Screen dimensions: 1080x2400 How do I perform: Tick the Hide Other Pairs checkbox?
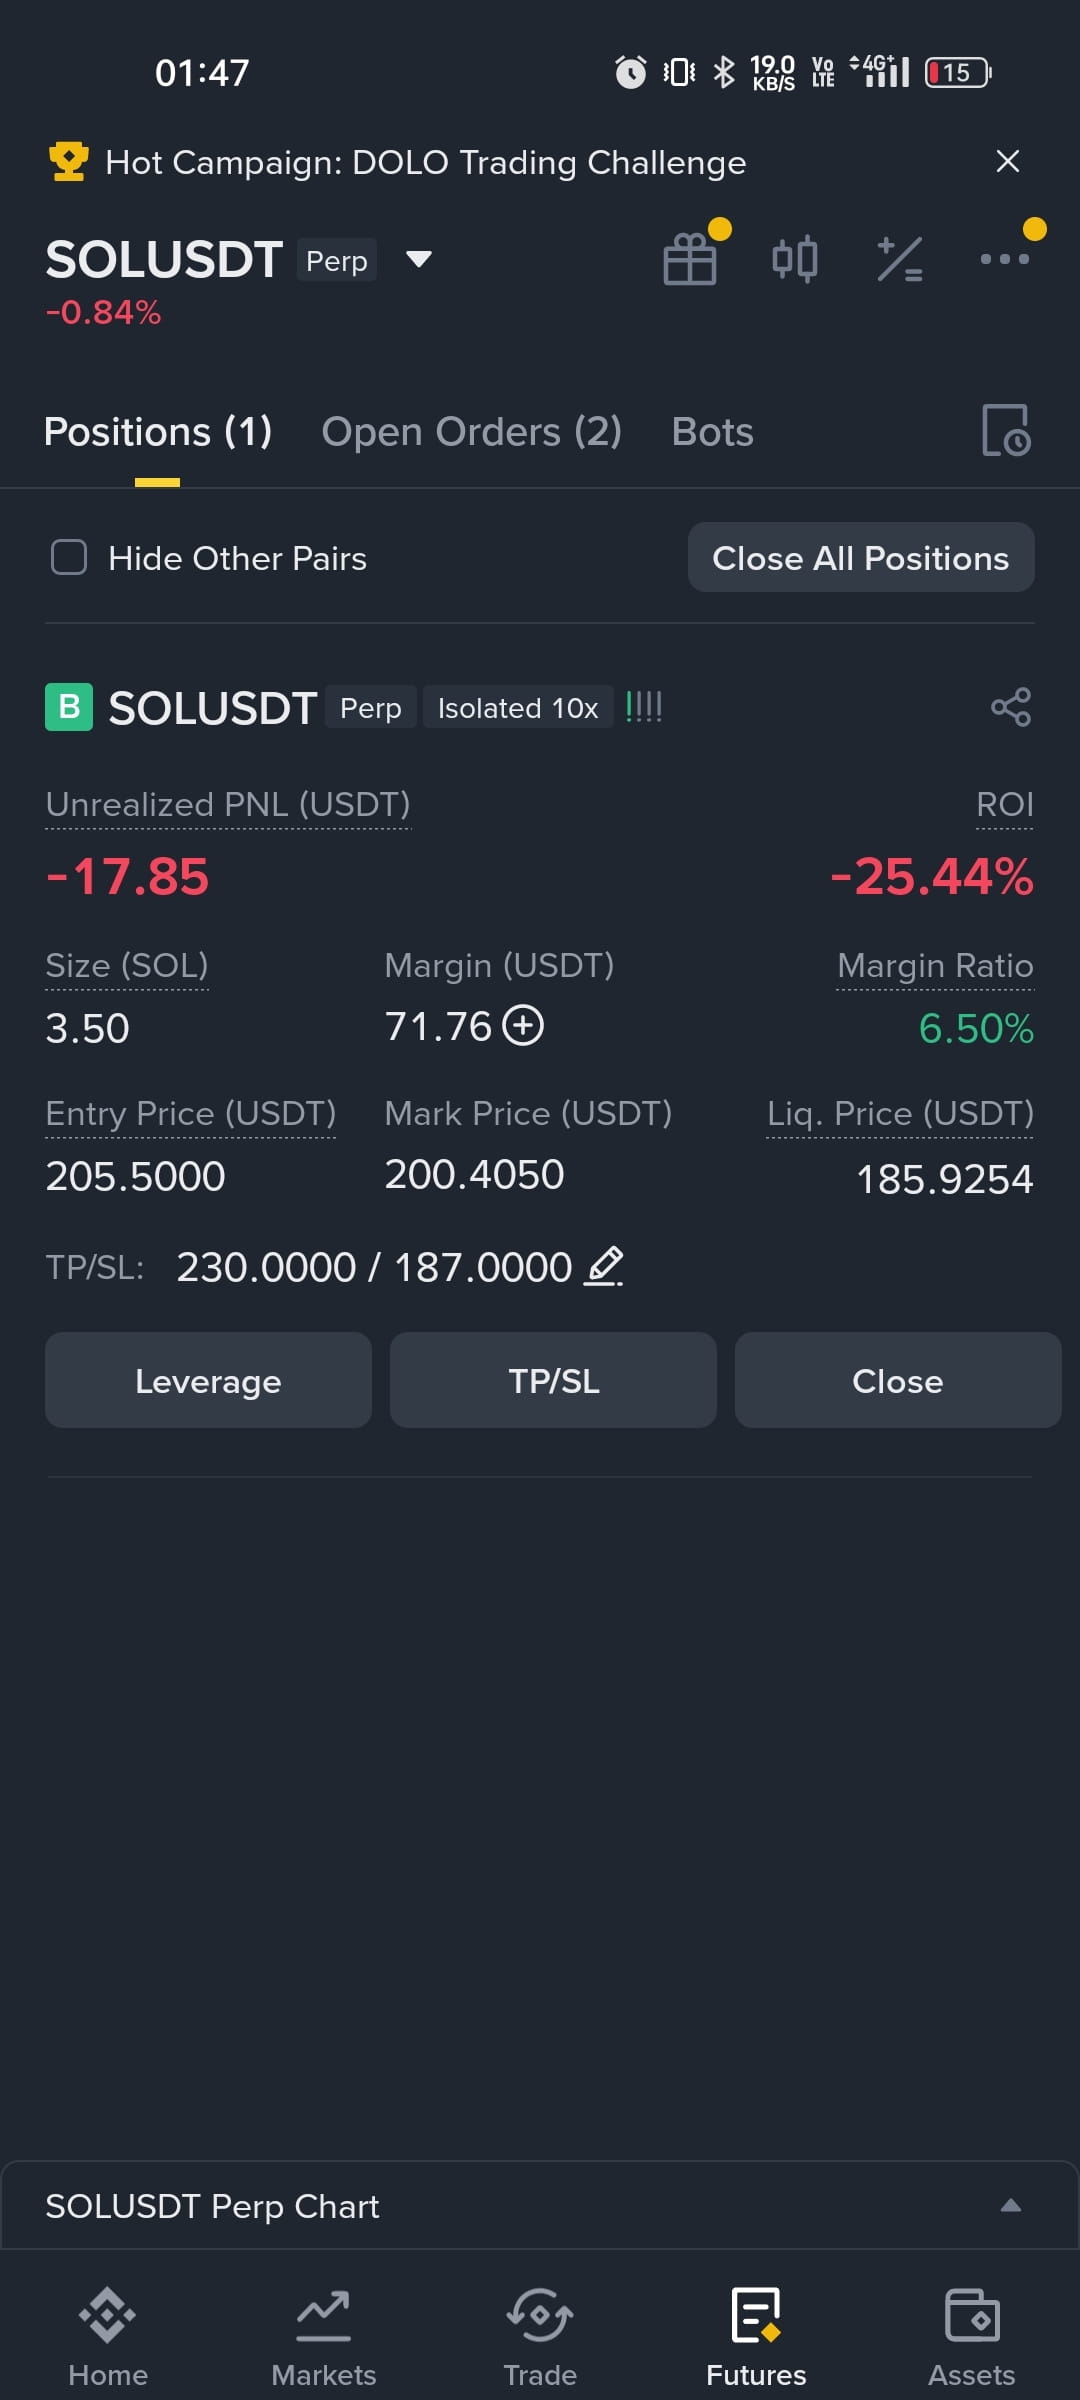pyautogui.click(x=69, y=557)
